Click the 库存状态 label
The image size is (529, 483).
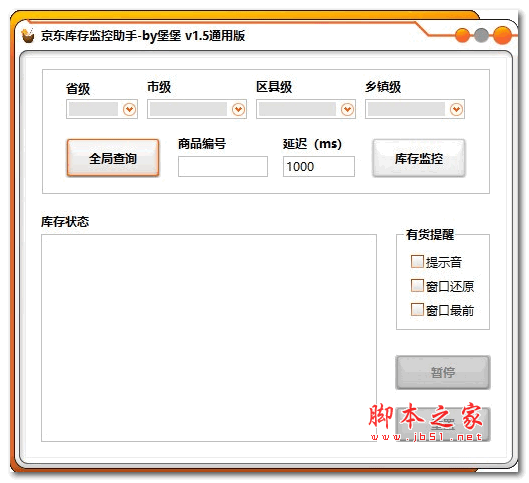tap(65, 222)
